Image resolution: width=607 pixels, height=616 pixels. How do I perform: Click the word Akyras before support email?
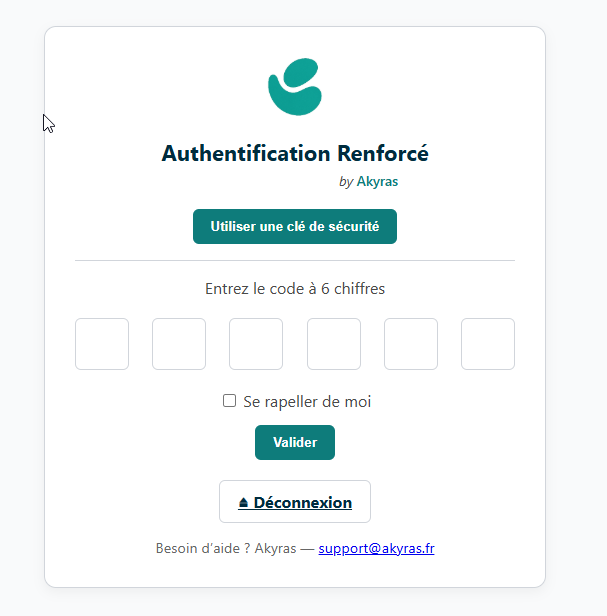(x=276, y=549)
